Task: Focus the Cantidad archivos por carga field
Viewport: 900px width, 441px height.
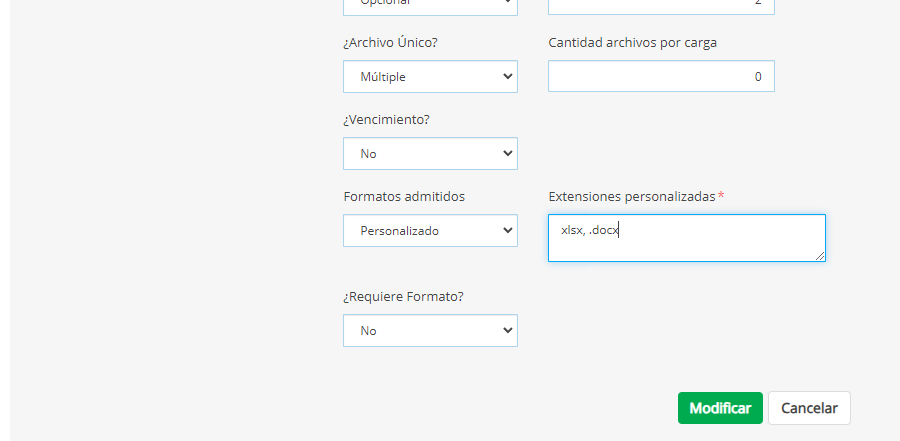Action: pyautogui.click(x=661, y=77)
